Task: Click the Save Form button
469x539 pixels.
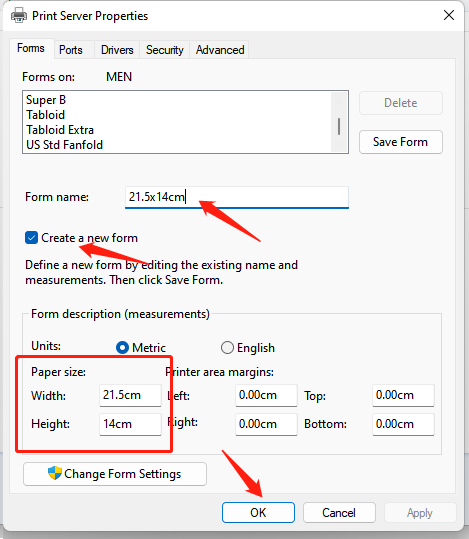Action: click(x=401, y=142)
